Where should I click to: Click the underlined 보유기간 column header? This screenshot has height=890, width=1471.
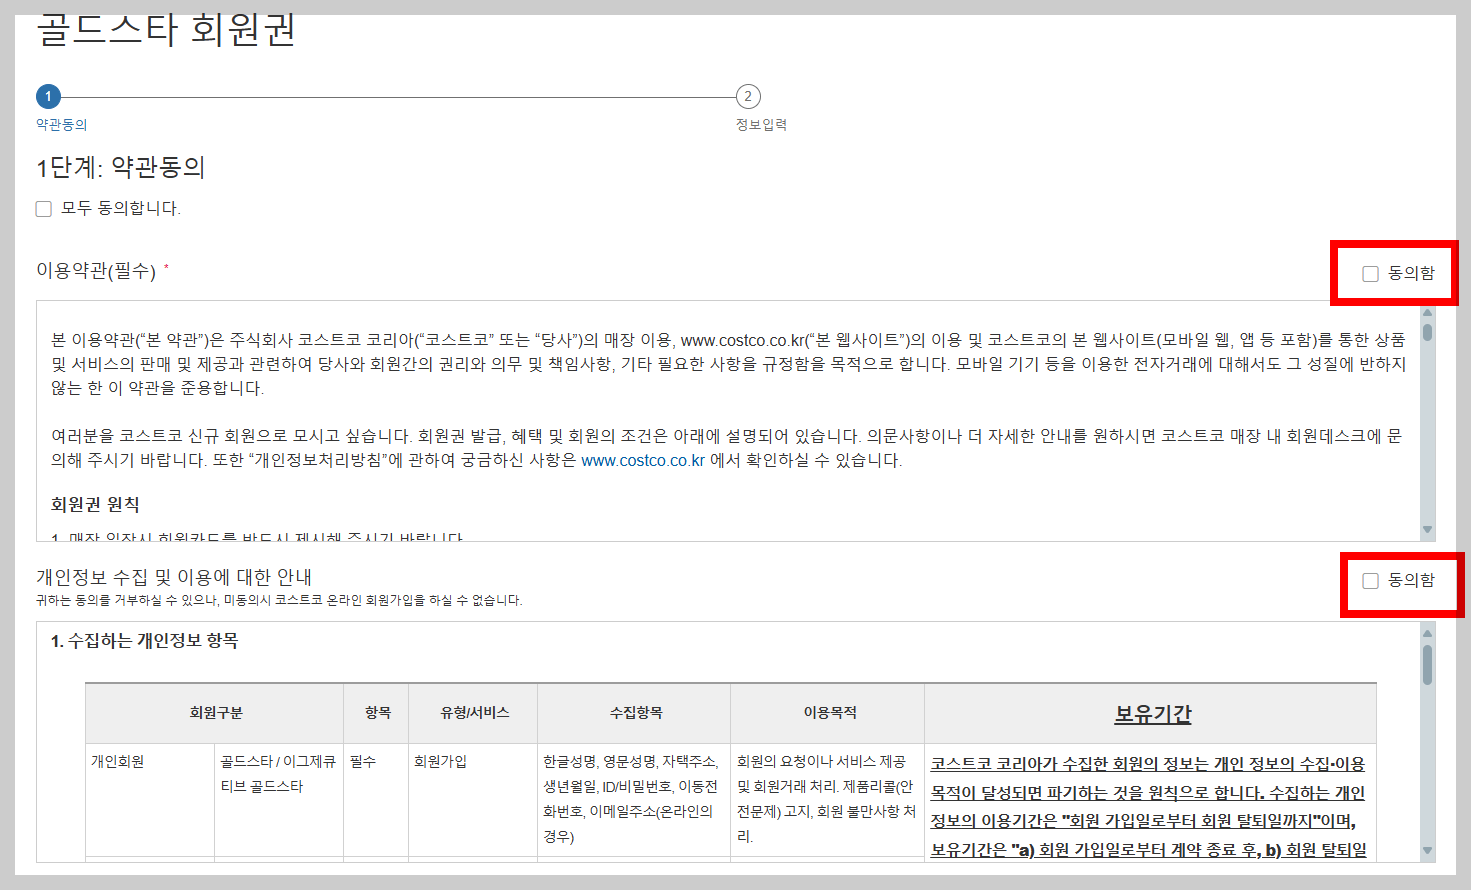tap(1153, 714)
